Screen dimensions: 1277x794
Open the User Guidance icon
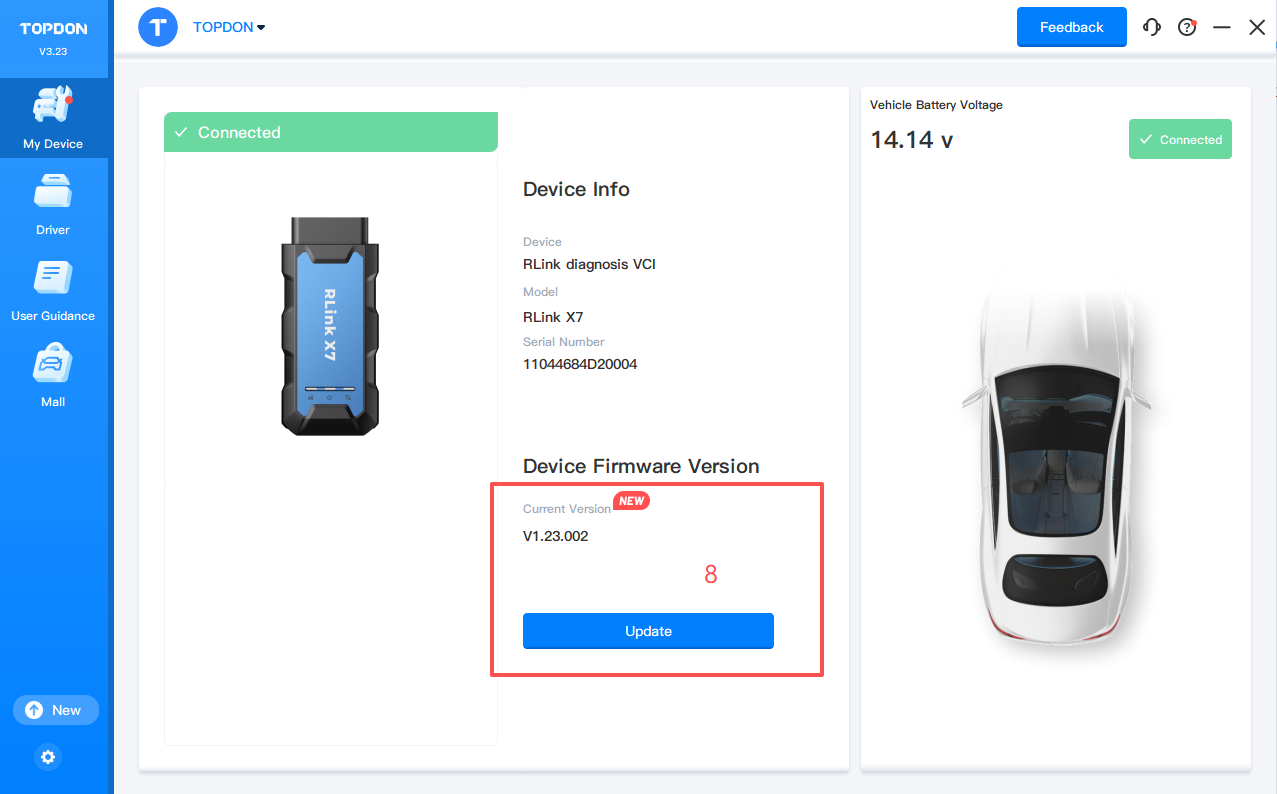coord(53,279)
